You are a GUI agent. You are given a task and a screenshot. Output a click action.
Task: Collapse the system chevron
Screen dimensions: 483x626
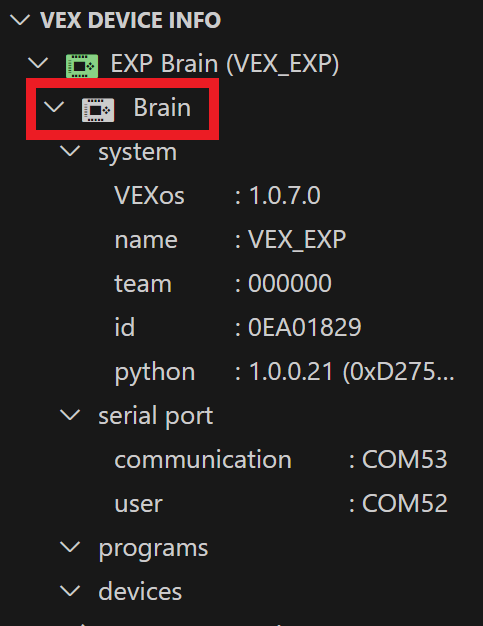click(x=70, y=151)
